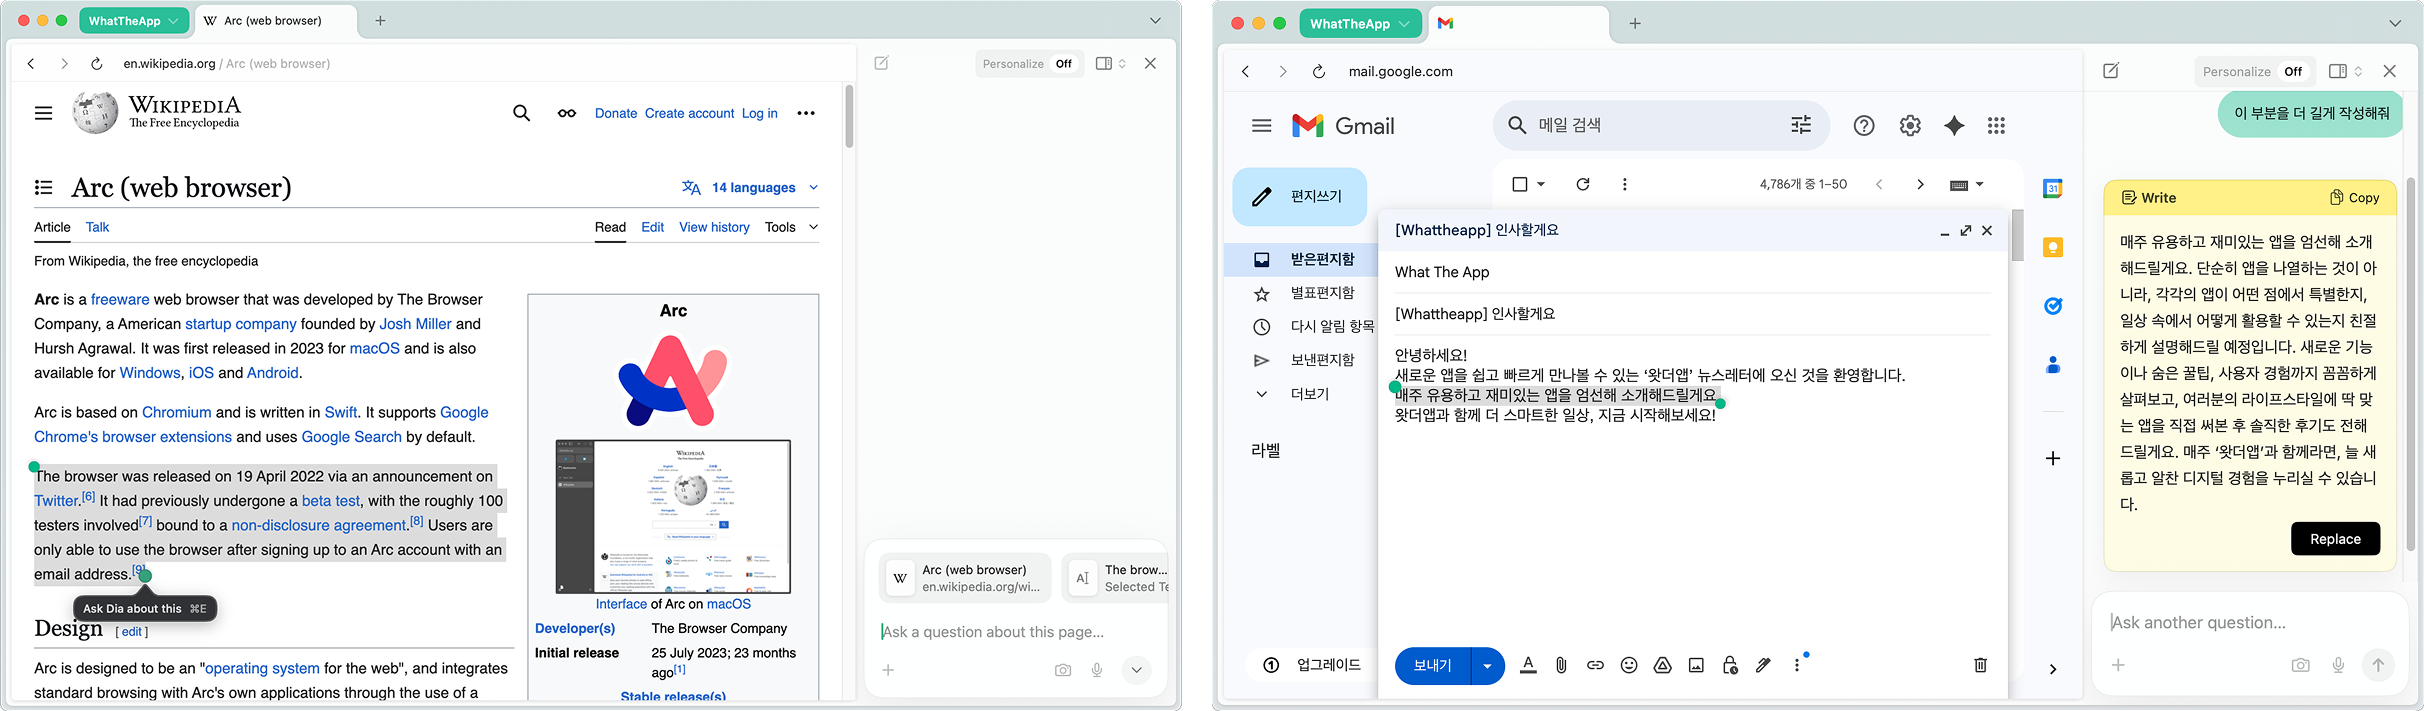This screenshot has height=711, width=2424.
Task: Click the Gemini sparkle icon in Gmail
Action: pos(1954,125)
